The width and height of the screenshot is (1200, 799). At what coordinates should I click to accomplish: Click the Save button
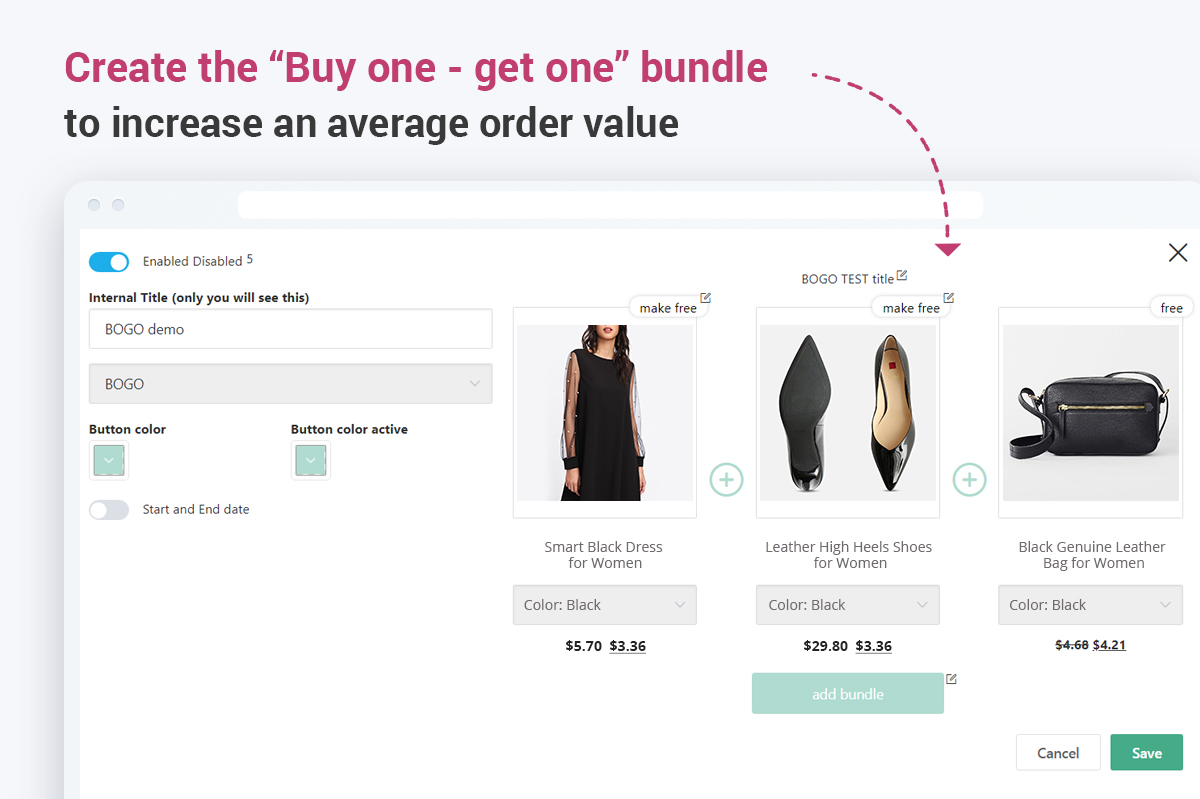tap(1146, 753)
